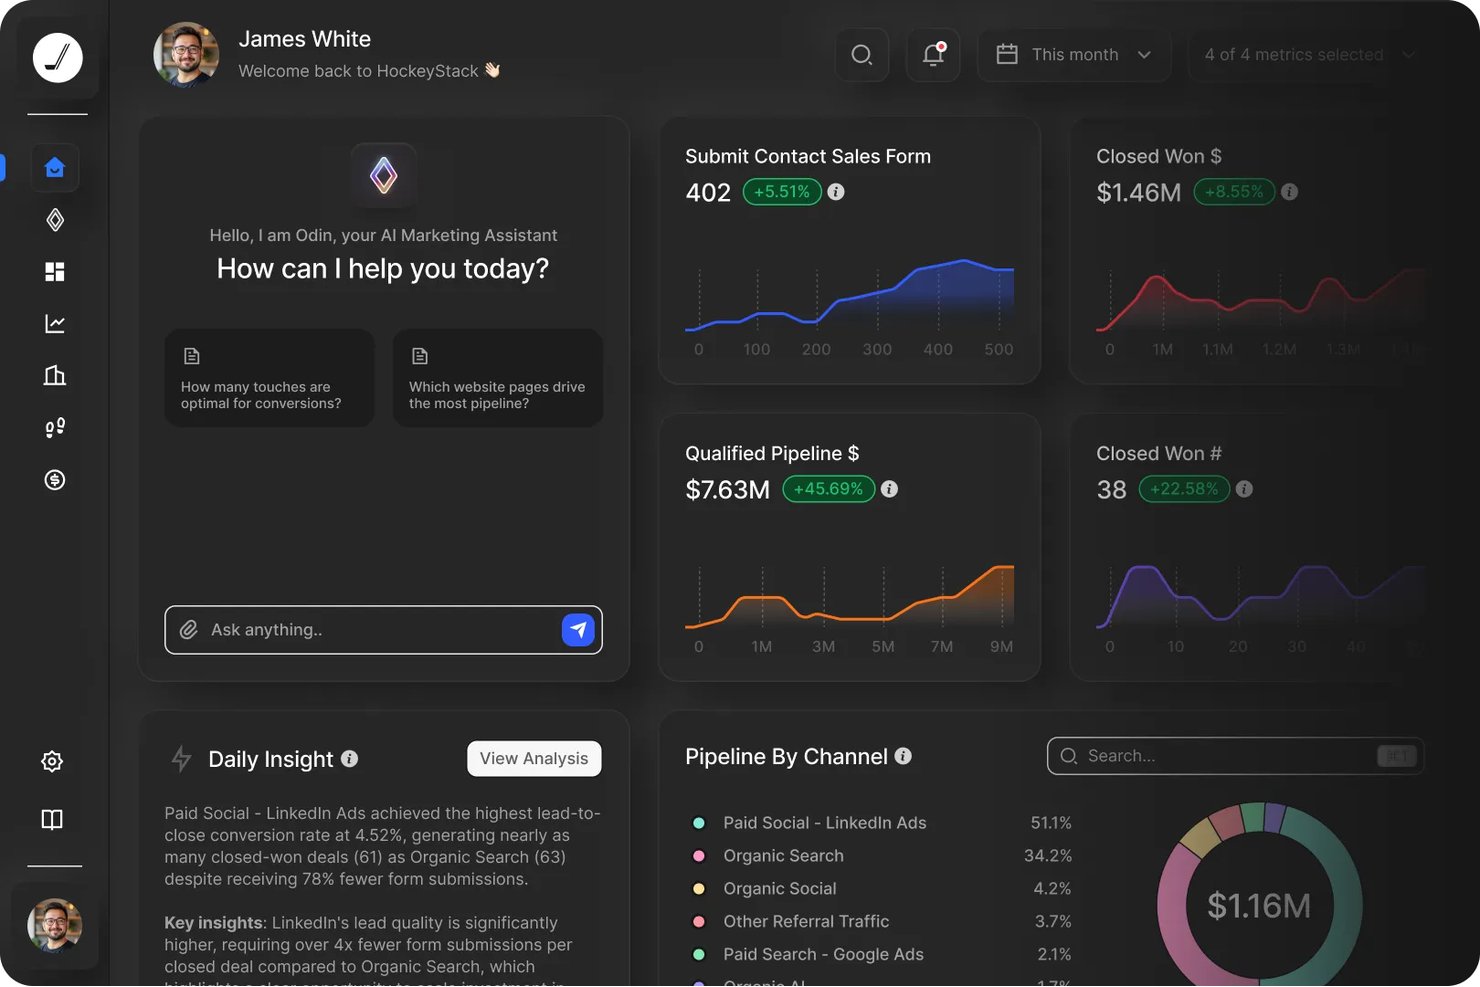Click the profile avatar at sidebar bottom

pos(55,925)
